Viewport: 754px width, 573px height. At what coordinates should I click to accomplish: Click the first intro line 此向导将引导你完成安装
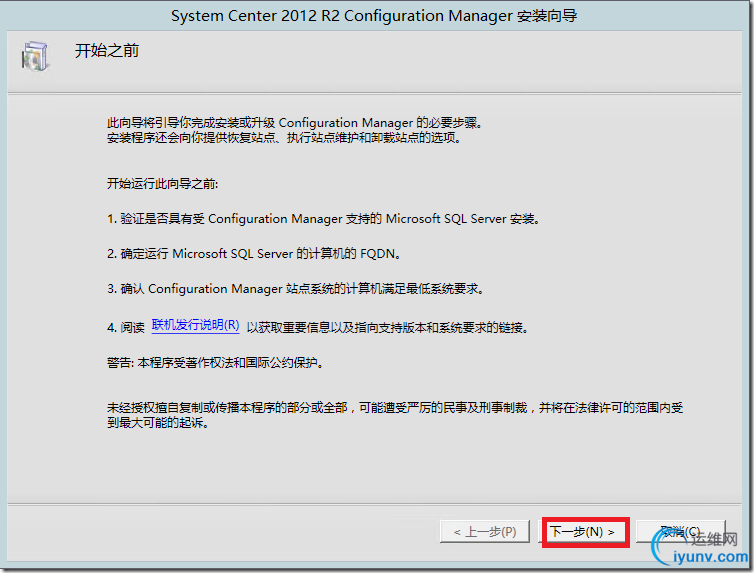(294, 123)
